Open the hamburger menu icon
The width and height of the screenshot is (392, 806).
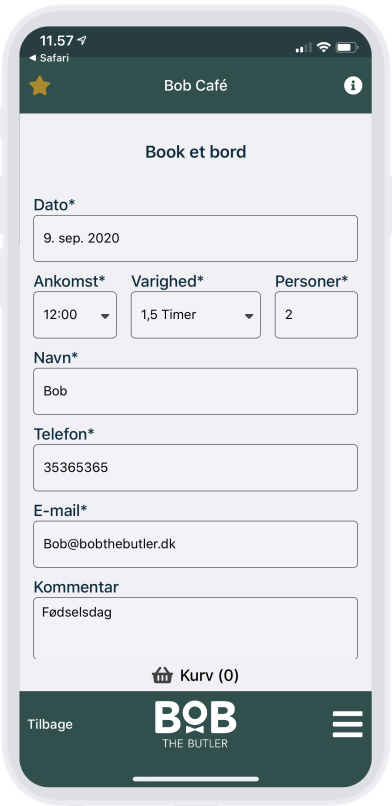point(347,724)
